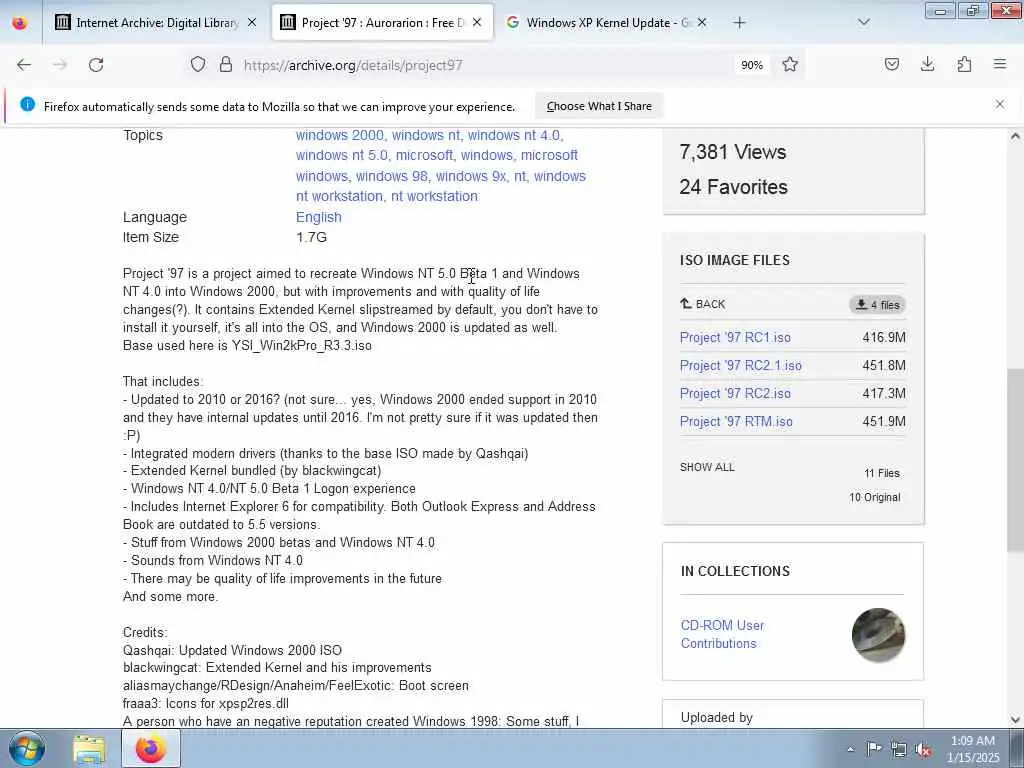Image resolution: width=1024 pixels, height=768 pixels.
Task: Click the vertical scrollbar thumb
Action: point(1015,461)
